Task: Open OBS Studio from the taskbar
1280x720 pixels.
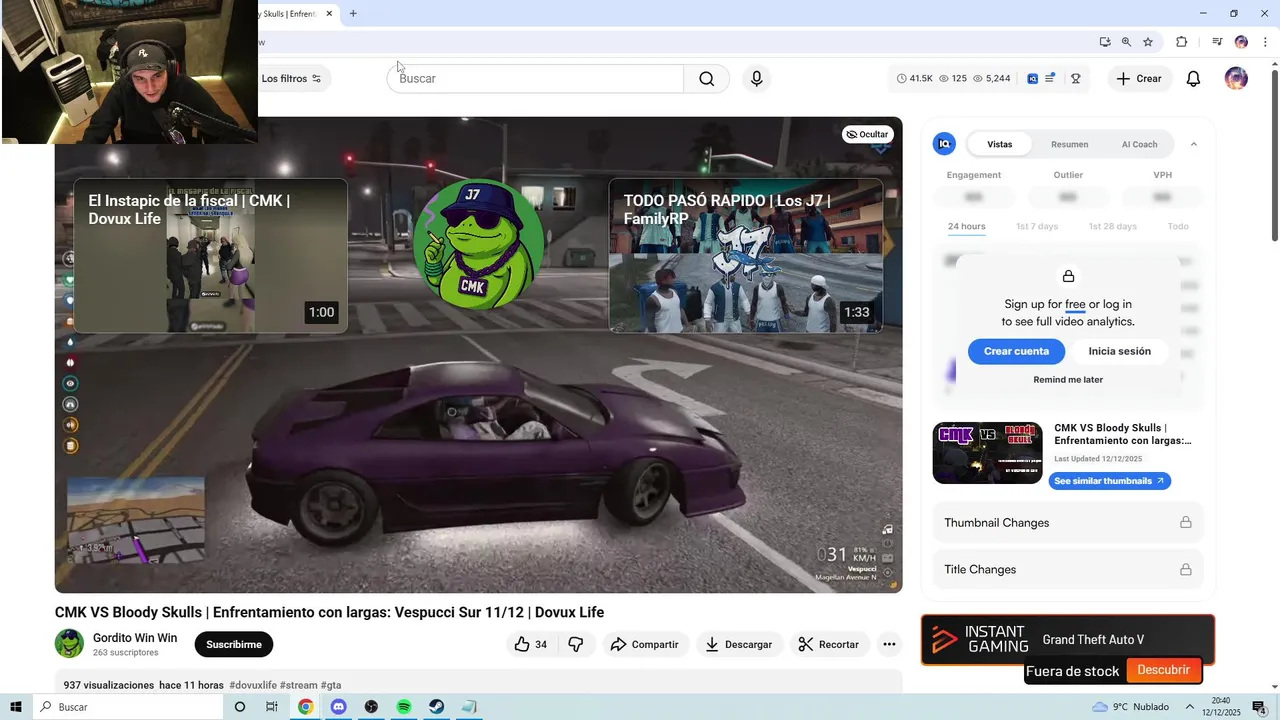Action: coord(371,707)
